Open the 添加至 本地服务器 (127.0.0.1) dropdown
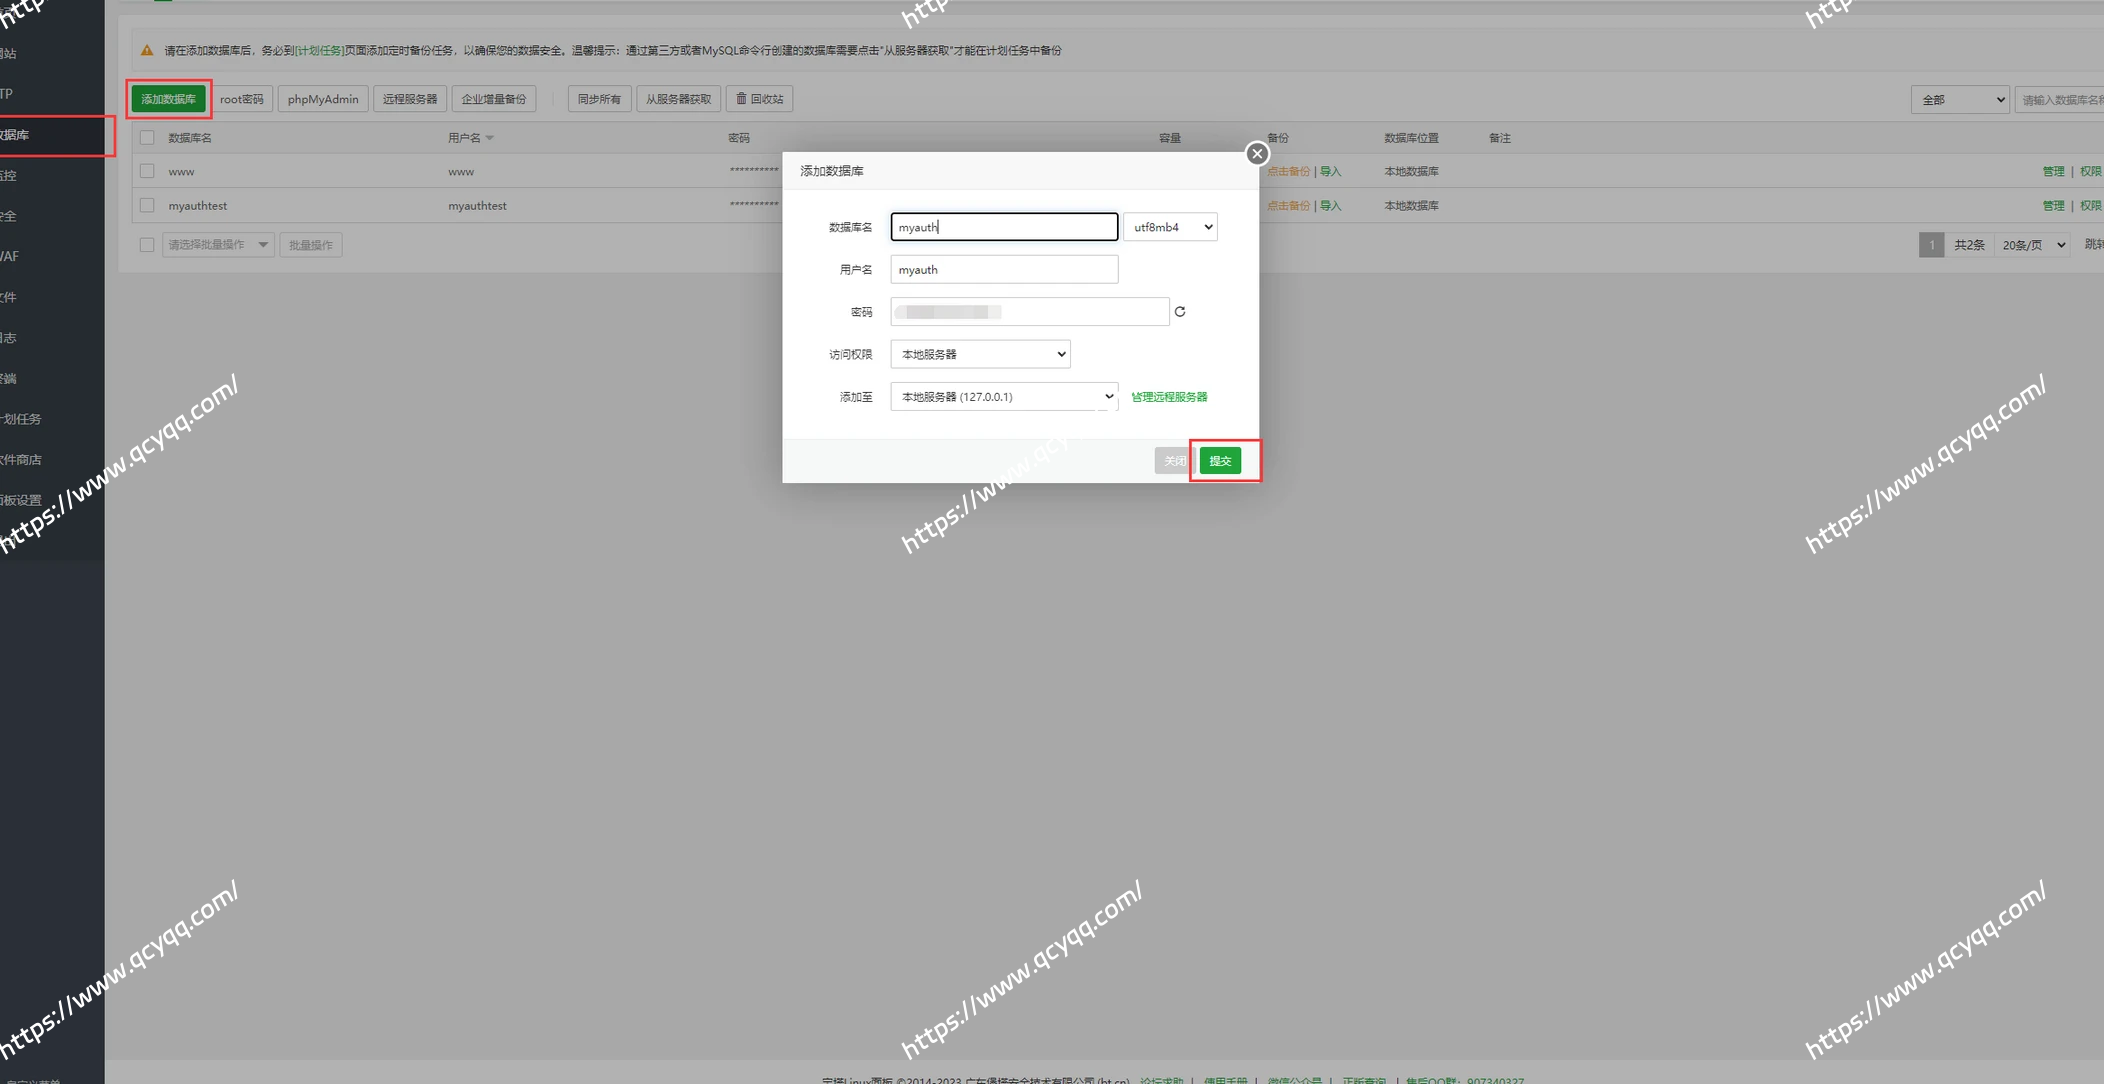Screen dimensions: 2104x1084 pos(1004,397)
